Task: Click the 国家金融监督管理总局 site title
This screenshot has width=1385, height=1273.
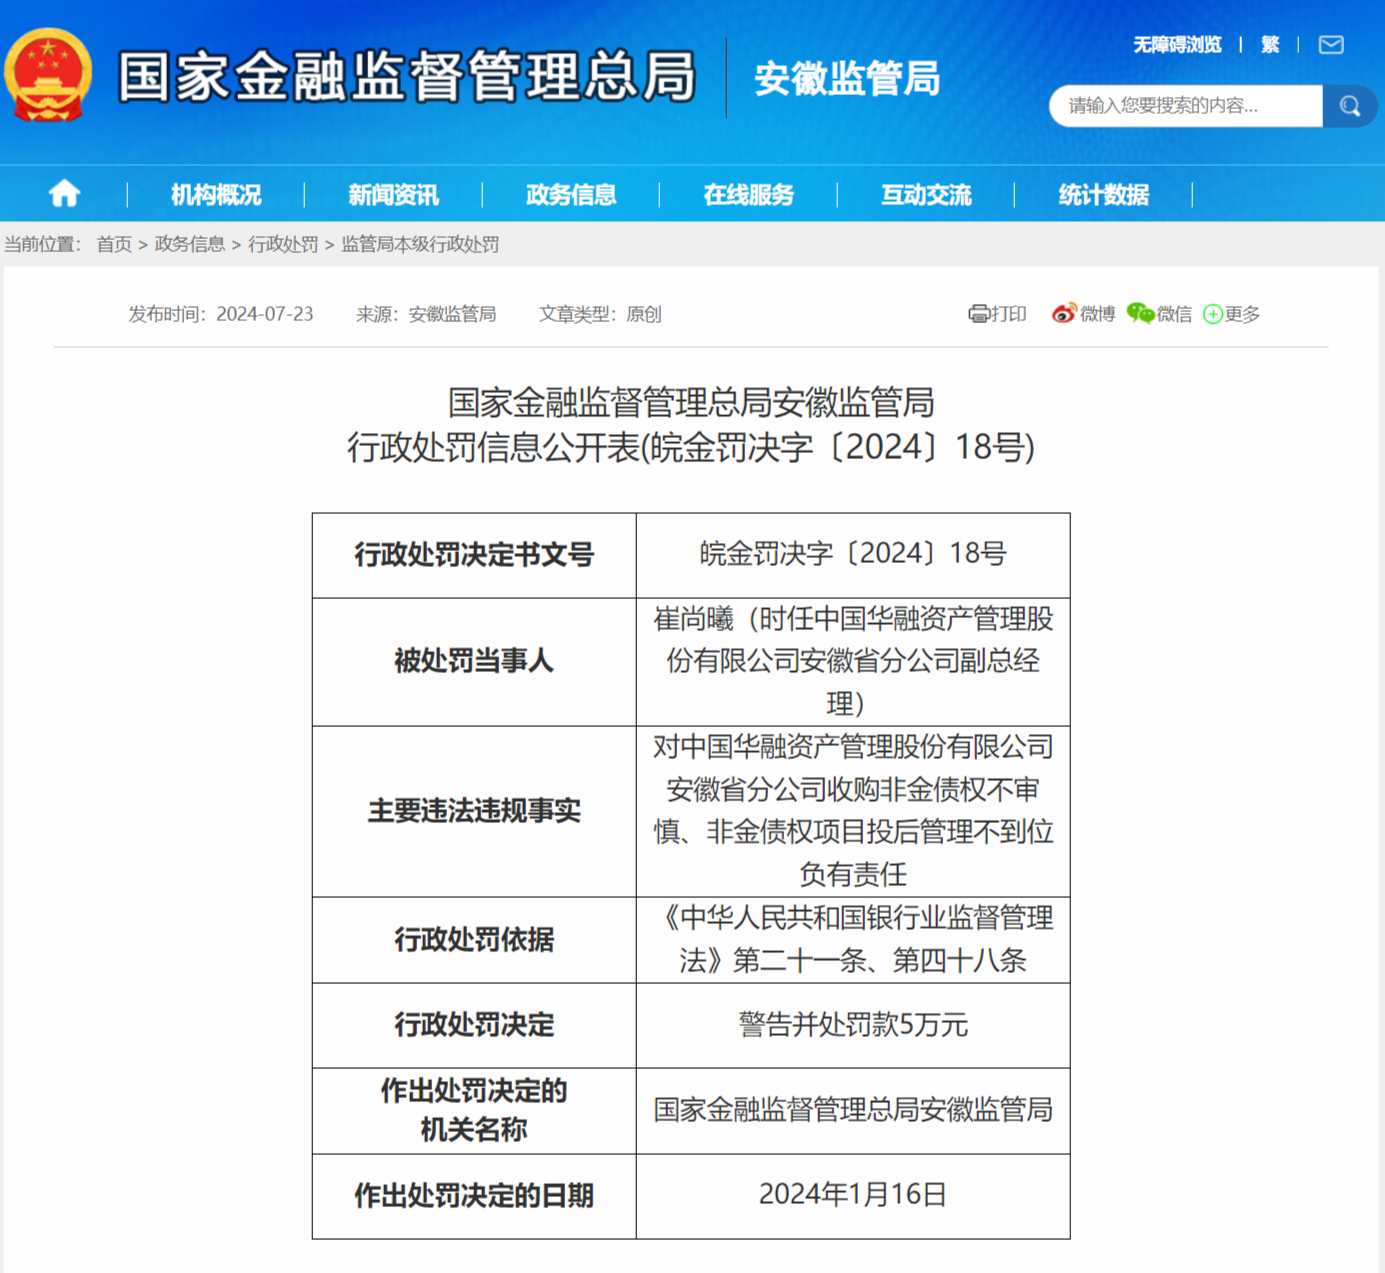Action: click(406, 77)
